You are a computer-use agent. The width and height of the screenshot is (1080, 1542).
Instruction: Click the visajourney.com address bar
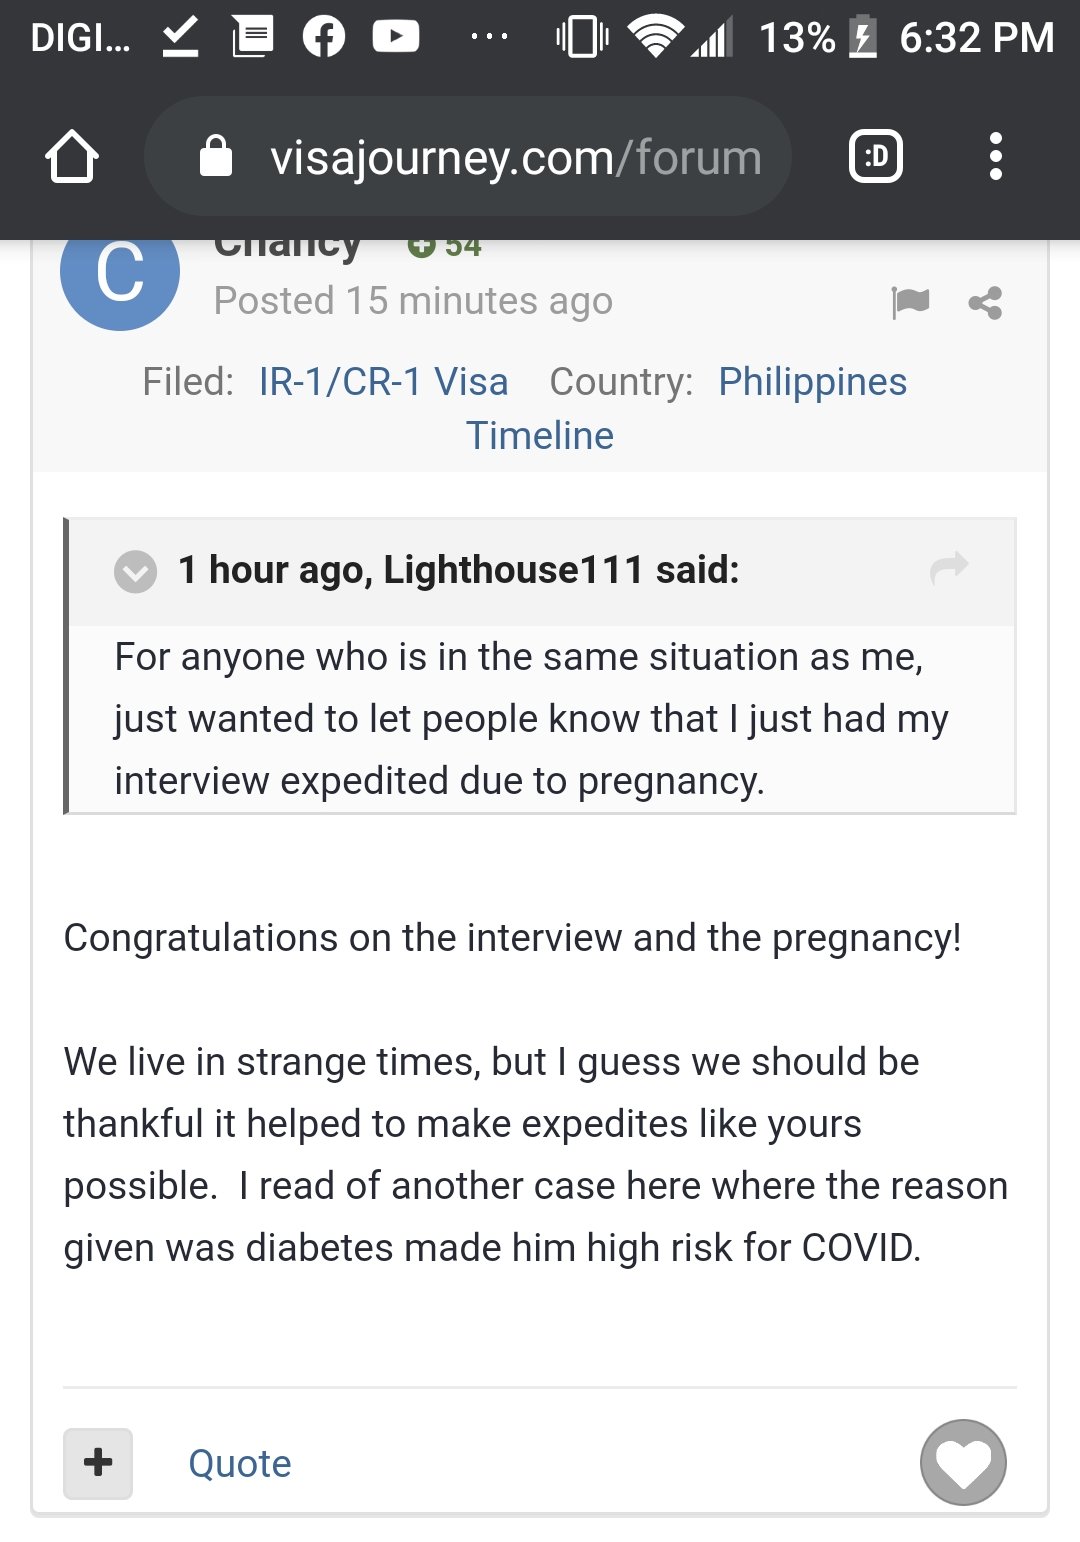pos(468,156)
